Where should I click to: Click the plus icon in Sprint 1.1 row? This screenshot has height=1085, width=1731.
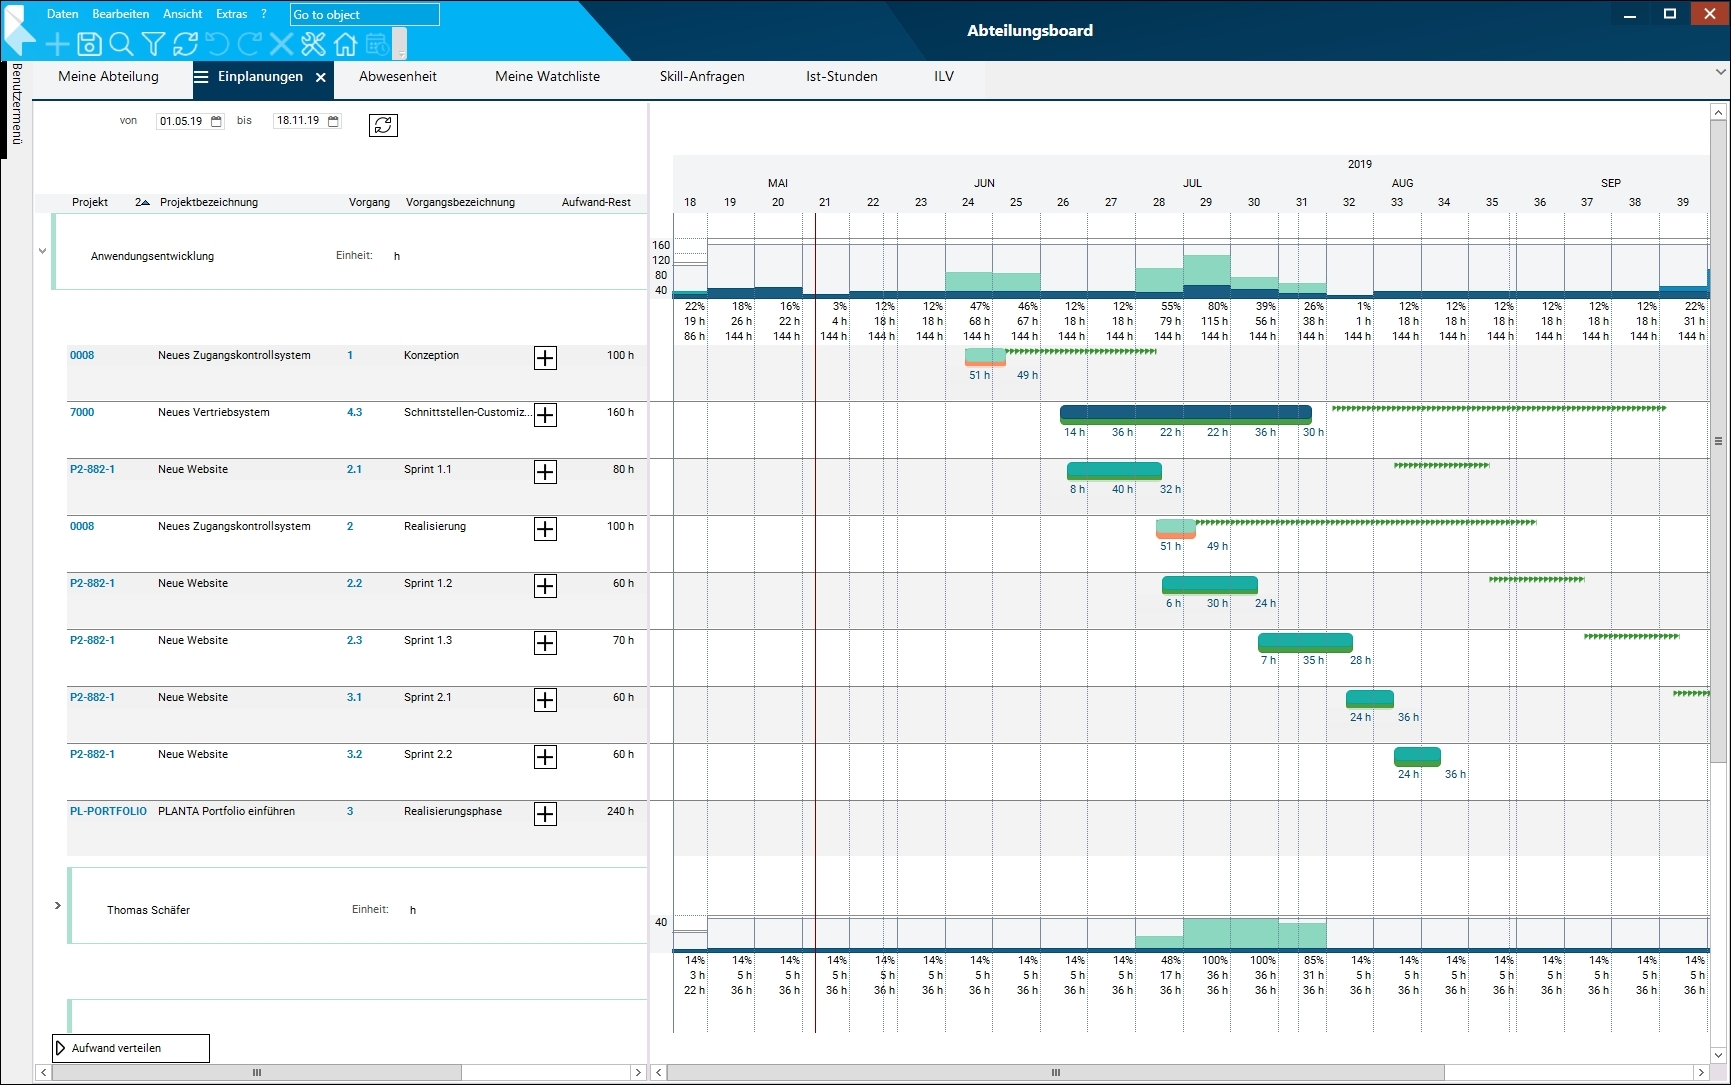click(x=545, y=472)
